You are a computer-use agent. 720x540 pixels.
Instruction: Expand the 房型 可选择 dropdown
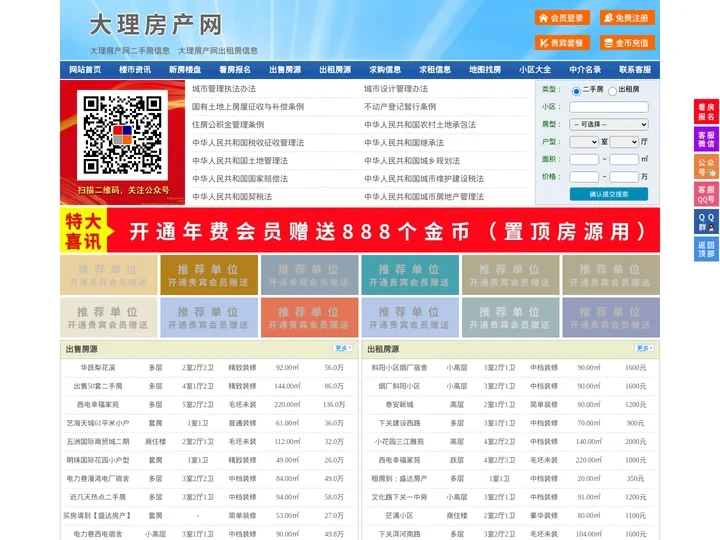609,124
